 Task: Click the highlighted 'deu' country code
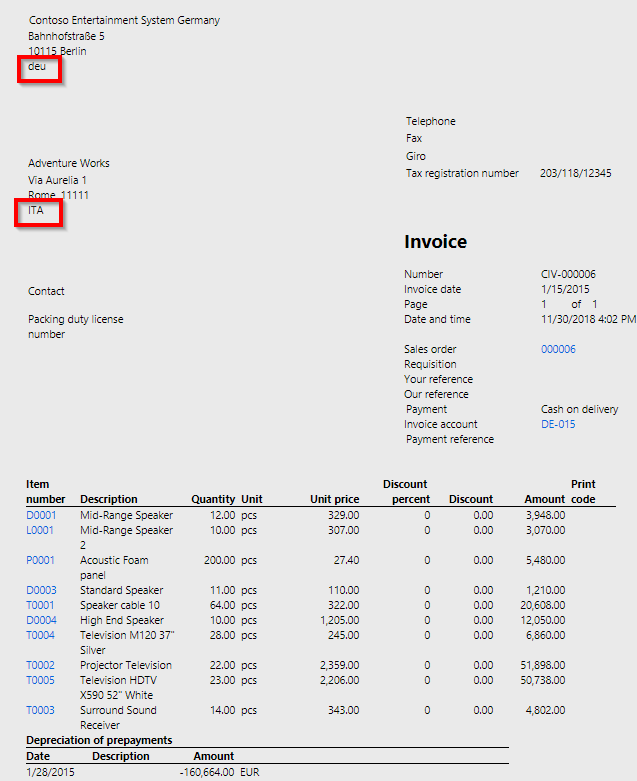pos(37,67)
